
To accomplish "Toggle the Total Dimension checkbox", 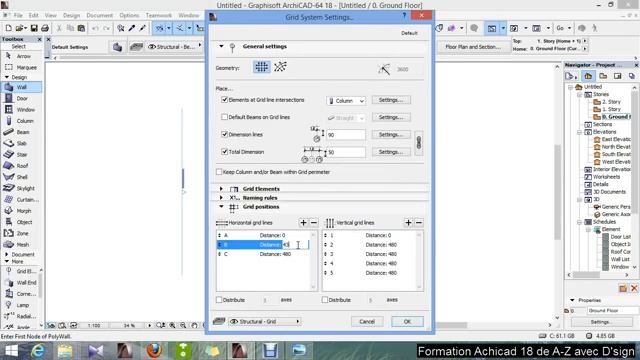I will (224, 152).
